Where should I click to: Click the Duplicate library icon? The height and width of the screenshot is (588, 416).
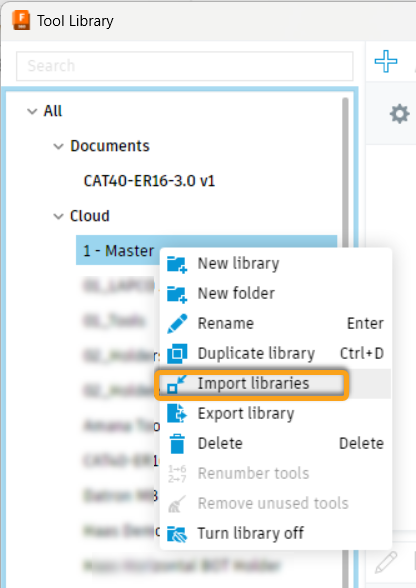(x=177, y=354)
